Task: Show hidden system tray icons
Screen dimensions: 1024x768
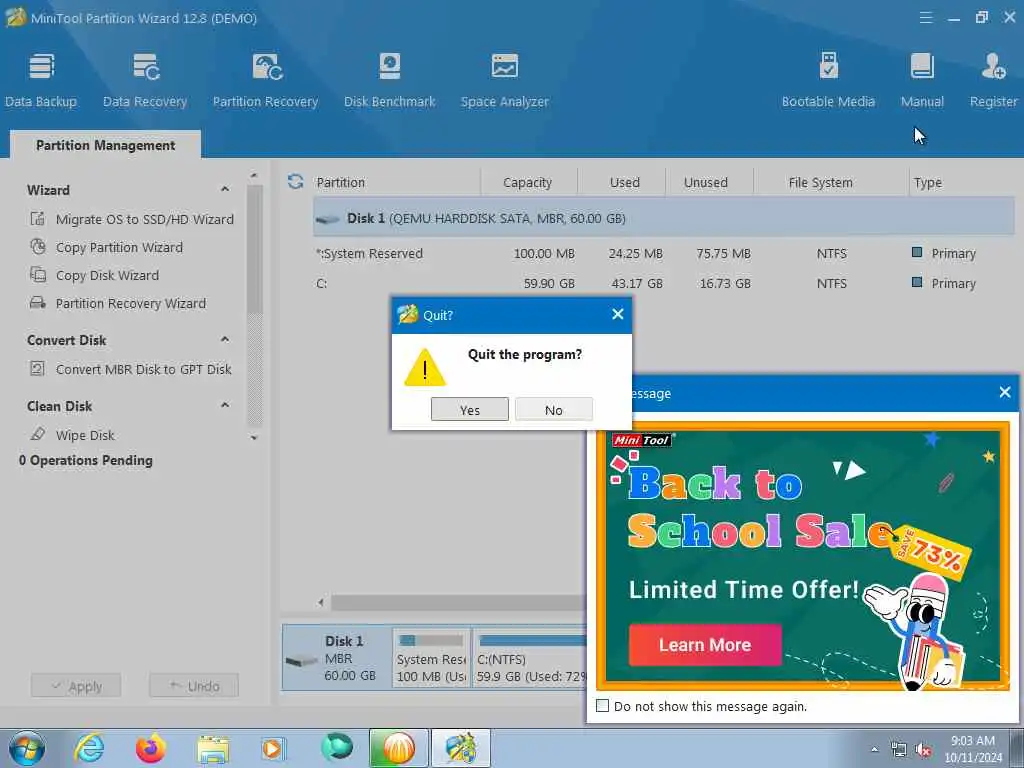Action: [x=874, y=750]
